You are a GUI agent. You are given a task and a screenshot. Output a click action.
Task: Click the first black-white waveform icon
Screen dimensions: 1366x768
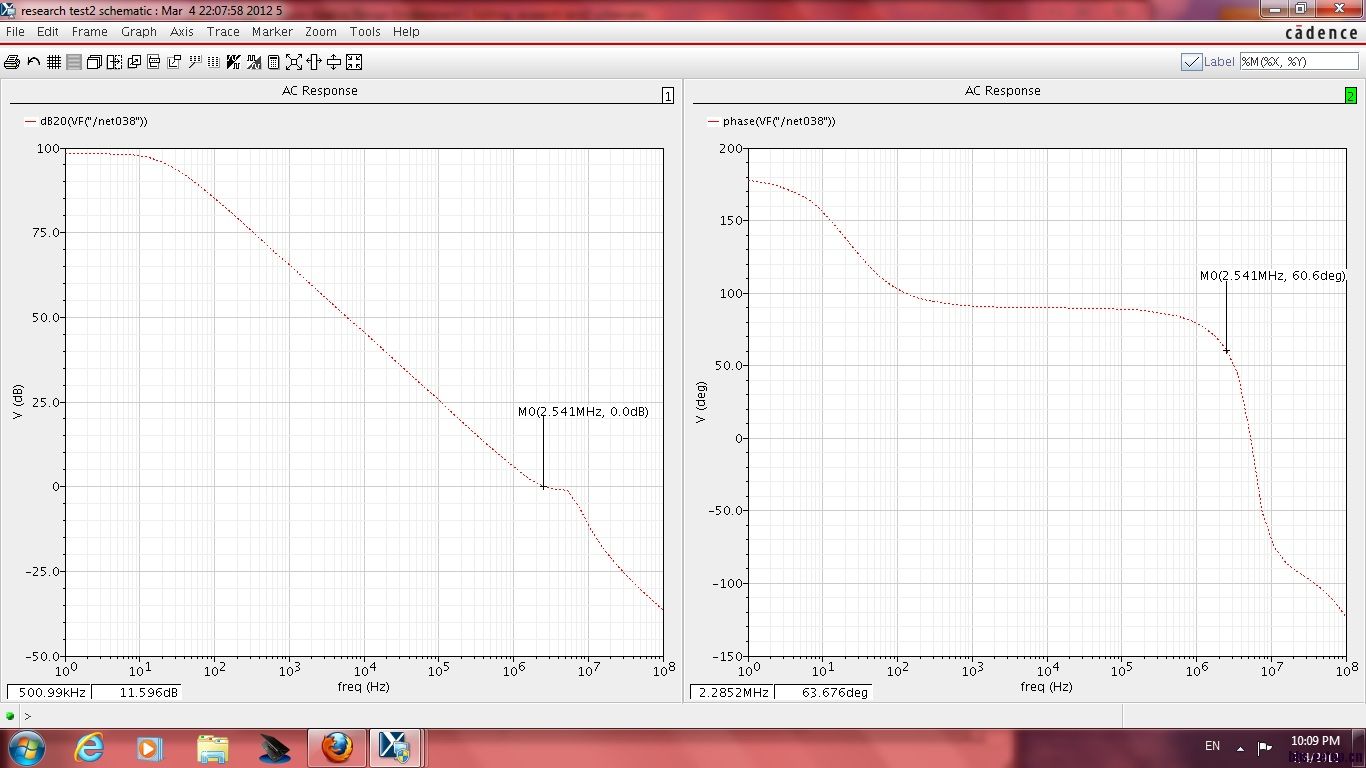pyautogui.click(x=234, y=62)
